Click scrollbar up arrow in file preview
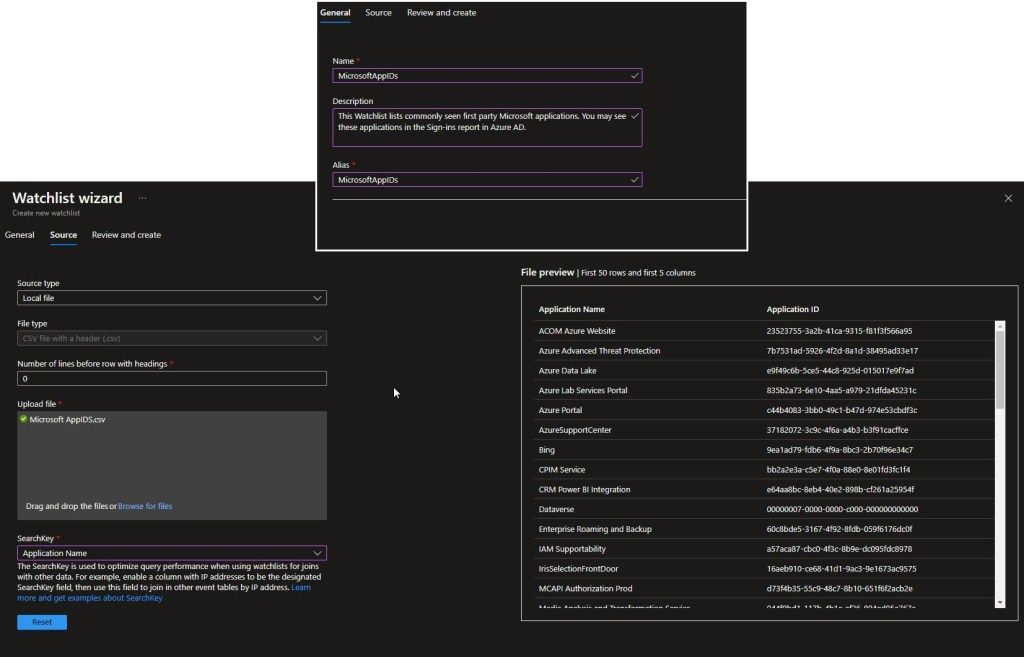Screen dimensions: 1024x657 click(999, 326)
